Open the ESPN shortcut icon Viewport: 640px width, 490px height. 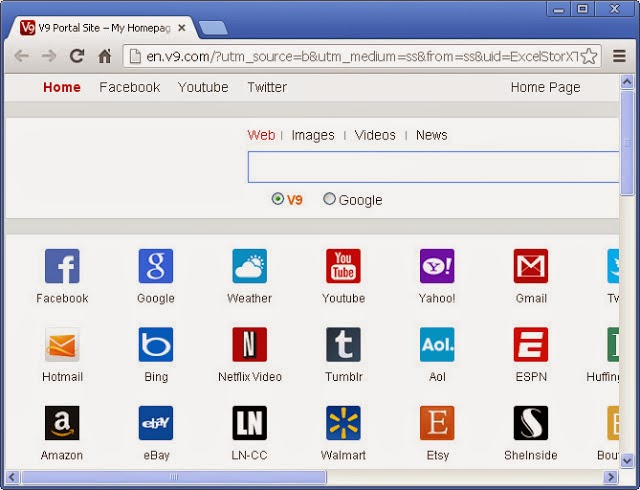coord(531,345)
